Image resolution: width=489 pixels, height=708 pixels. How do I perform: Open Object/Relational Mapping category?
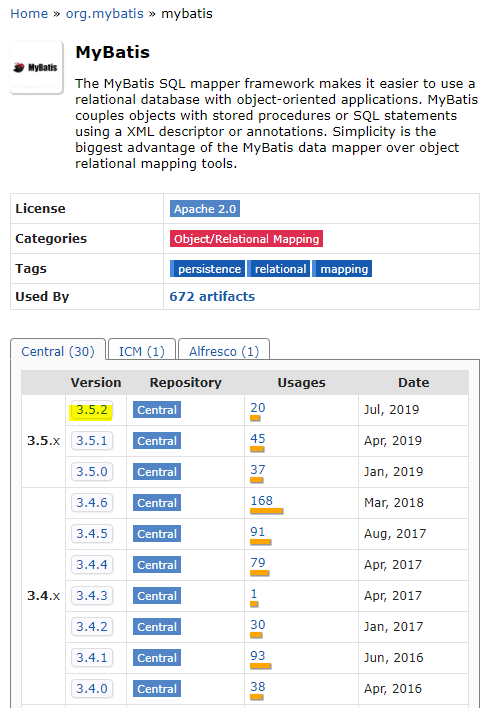(247, 239)
